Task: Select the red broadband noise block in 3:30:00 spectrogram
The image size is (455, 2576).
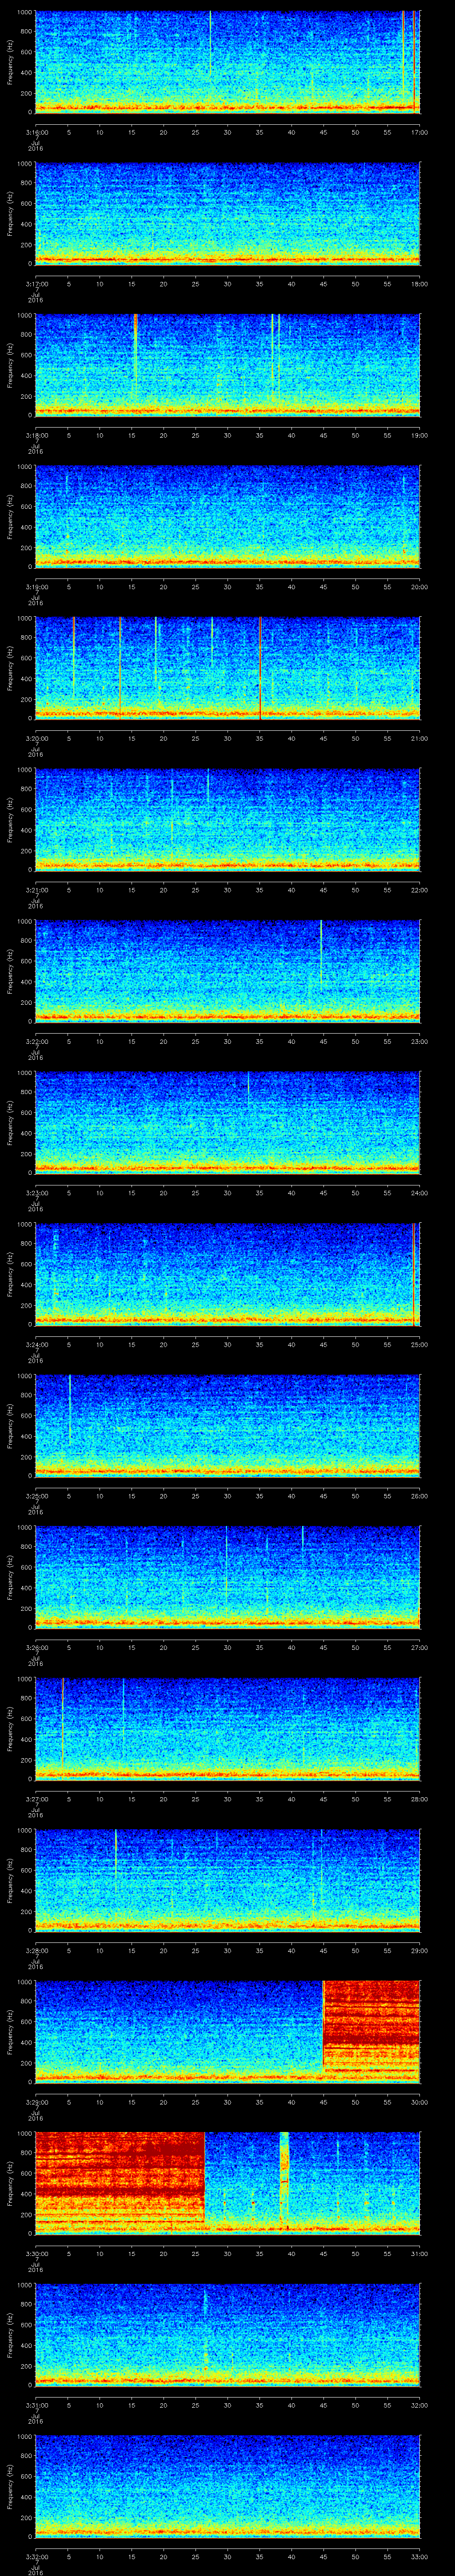Action: coord(120,2178)
